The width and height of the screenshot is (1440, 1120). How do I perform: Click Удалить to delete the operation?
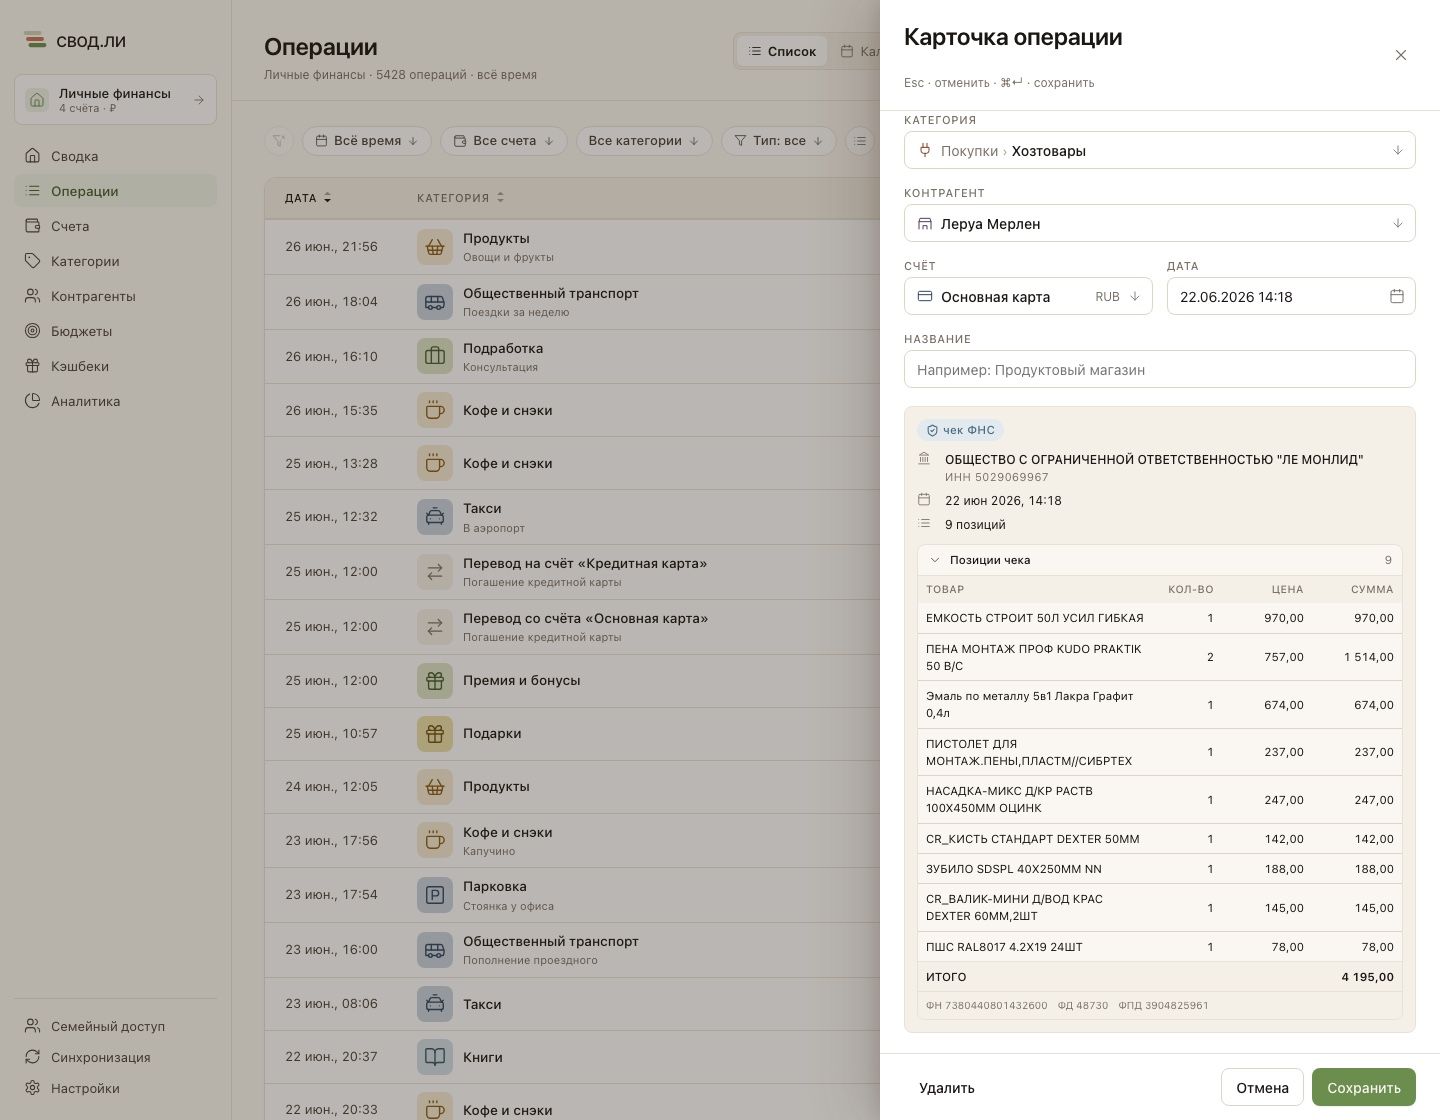point(946,1088)
